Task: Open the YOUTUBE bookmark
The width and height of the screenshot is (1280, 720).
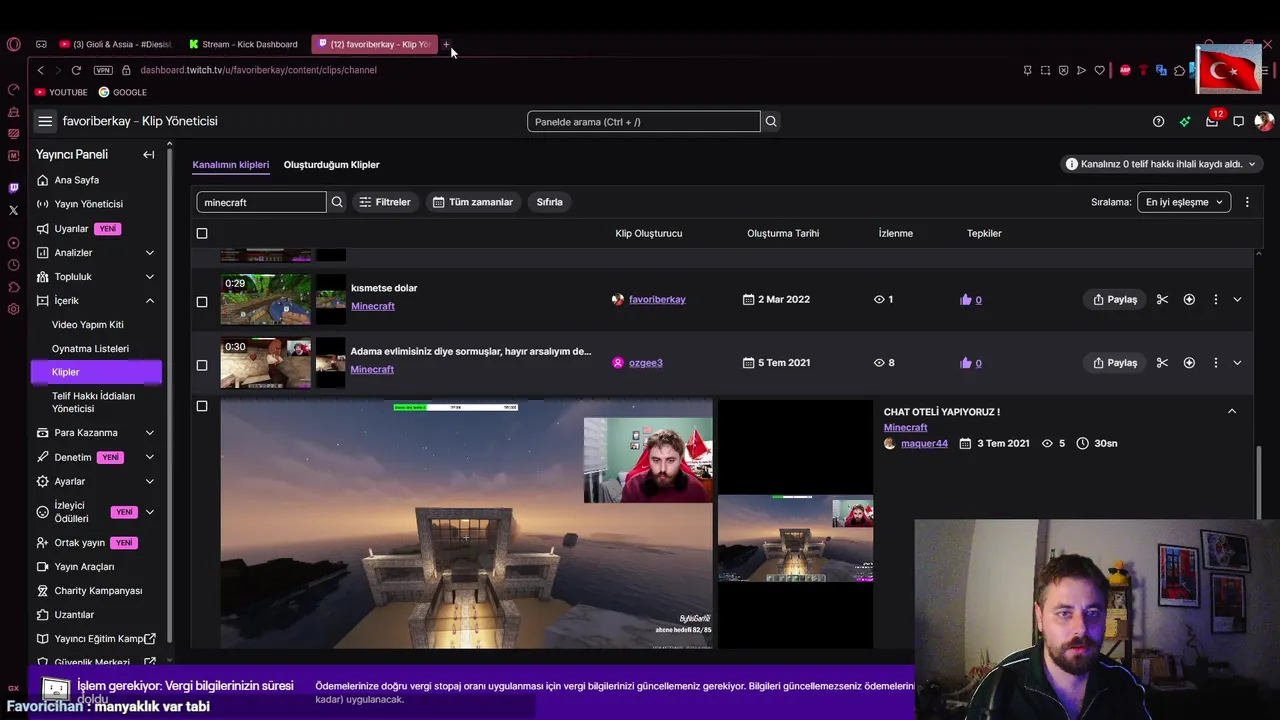Action: pos(61,92)
